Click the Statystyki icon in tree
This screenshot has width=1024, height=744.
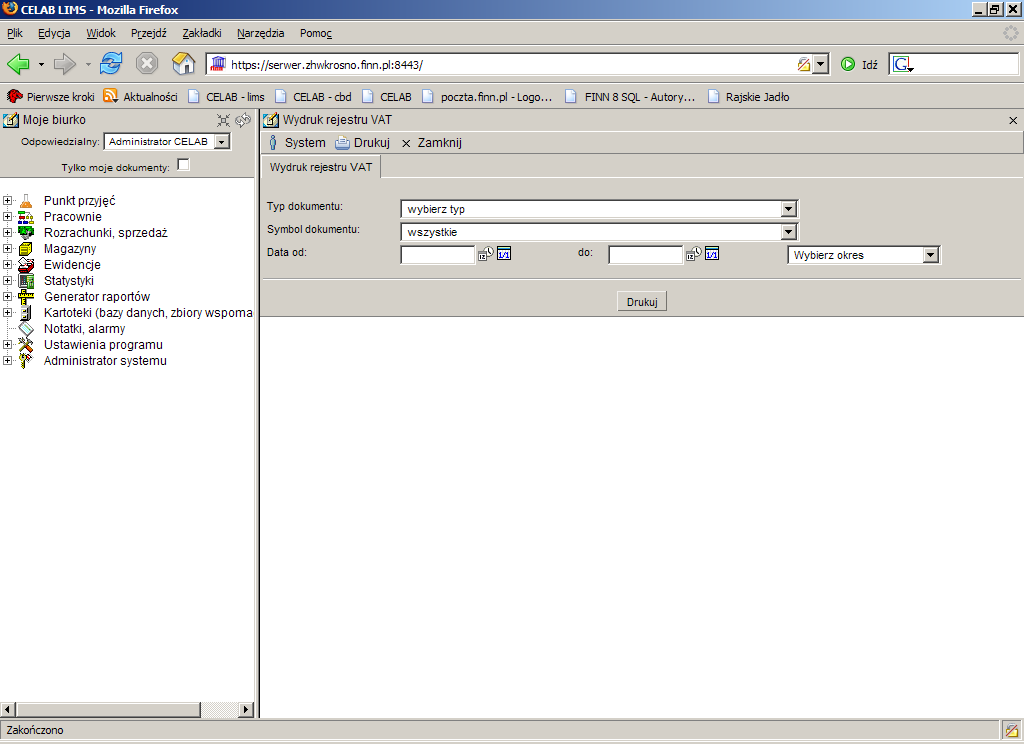tap(25, 280)
